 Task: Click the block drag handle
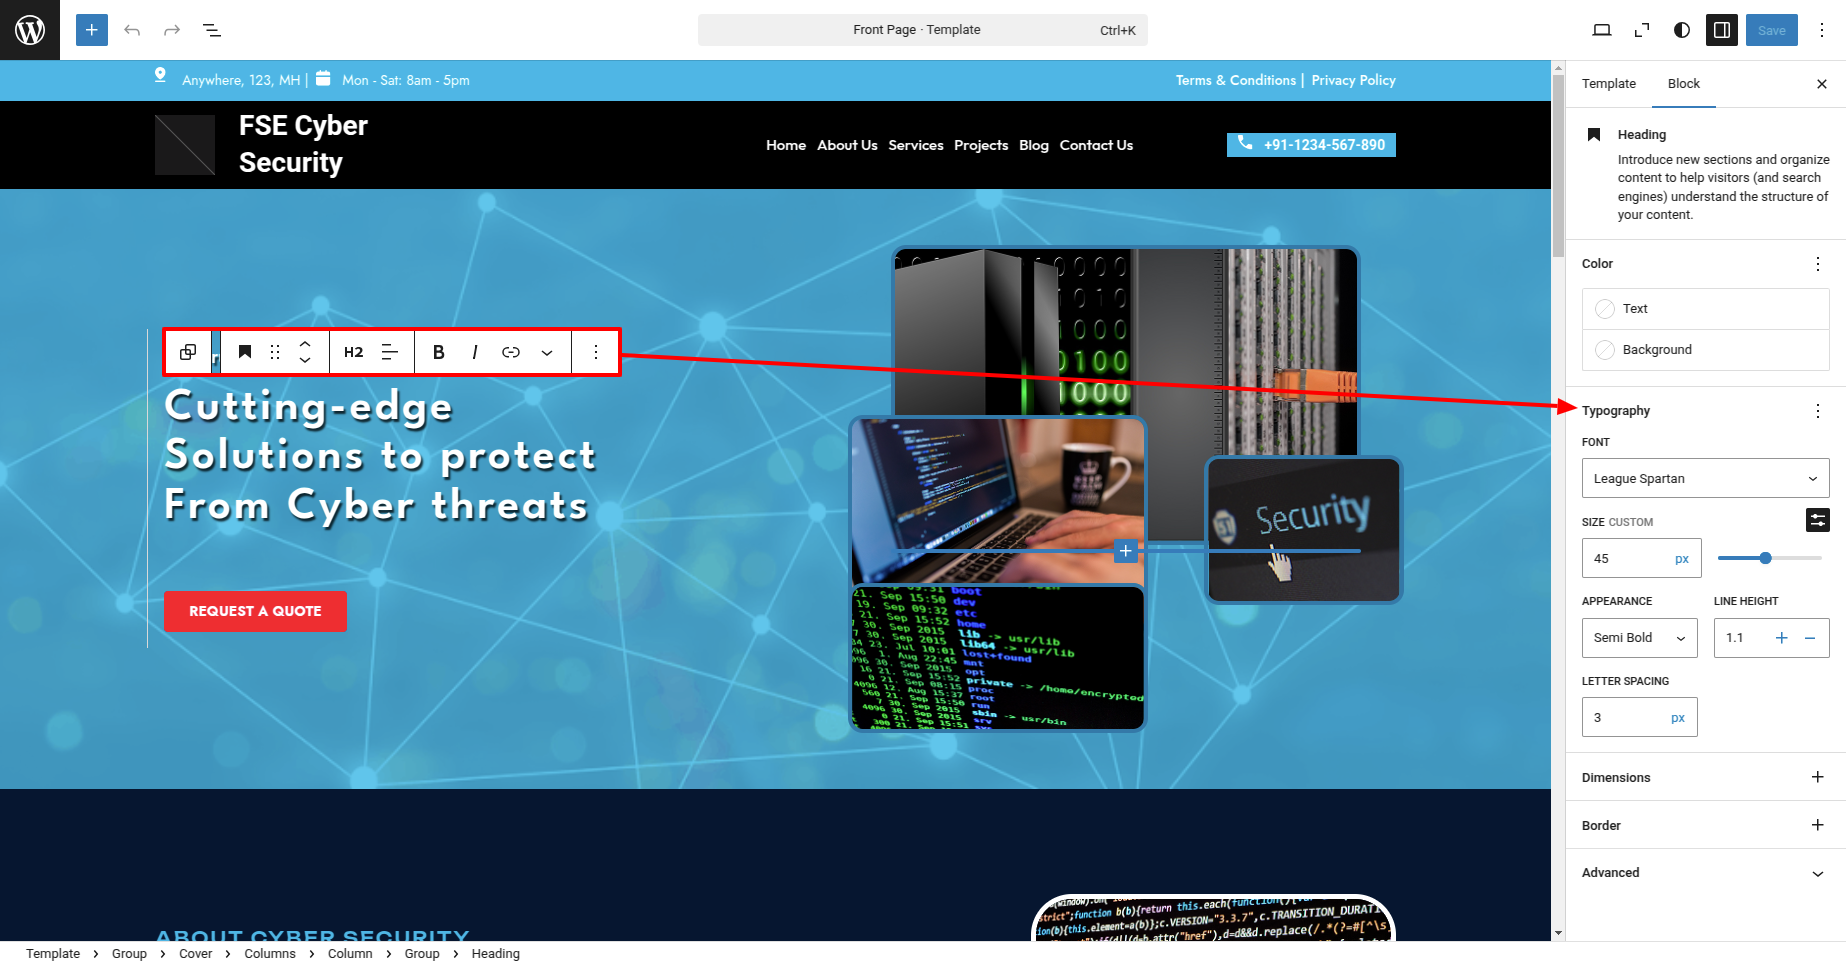point(275,352)
